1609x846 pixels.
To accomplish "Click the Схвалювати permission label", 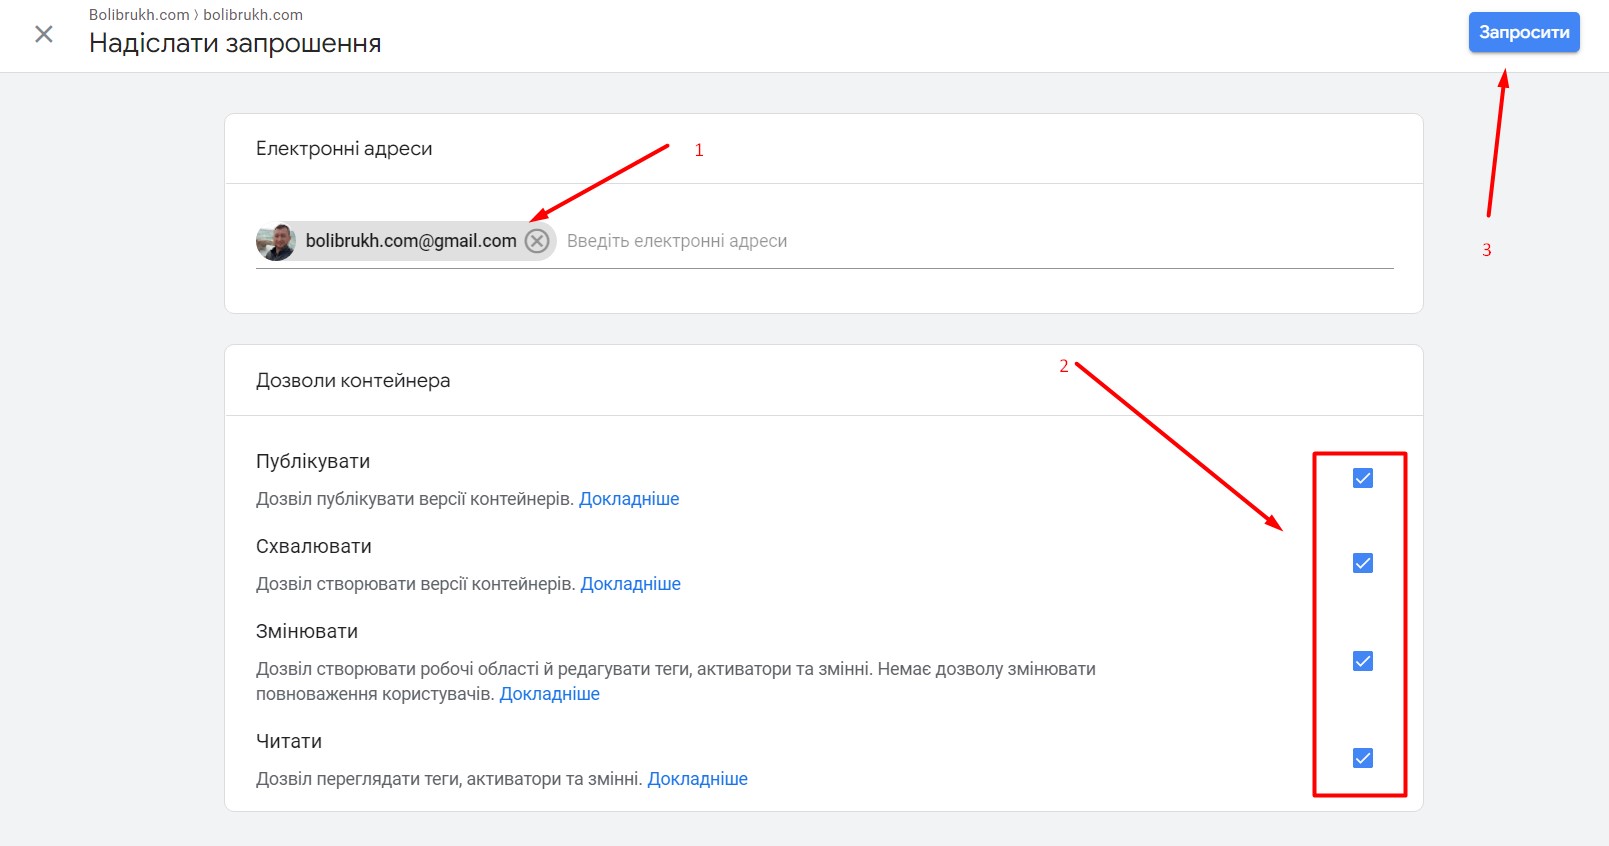I will click(314, 547).
